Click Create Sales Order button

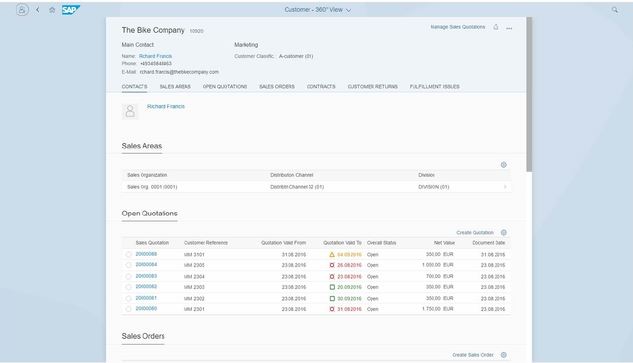[x=473, y=355]
